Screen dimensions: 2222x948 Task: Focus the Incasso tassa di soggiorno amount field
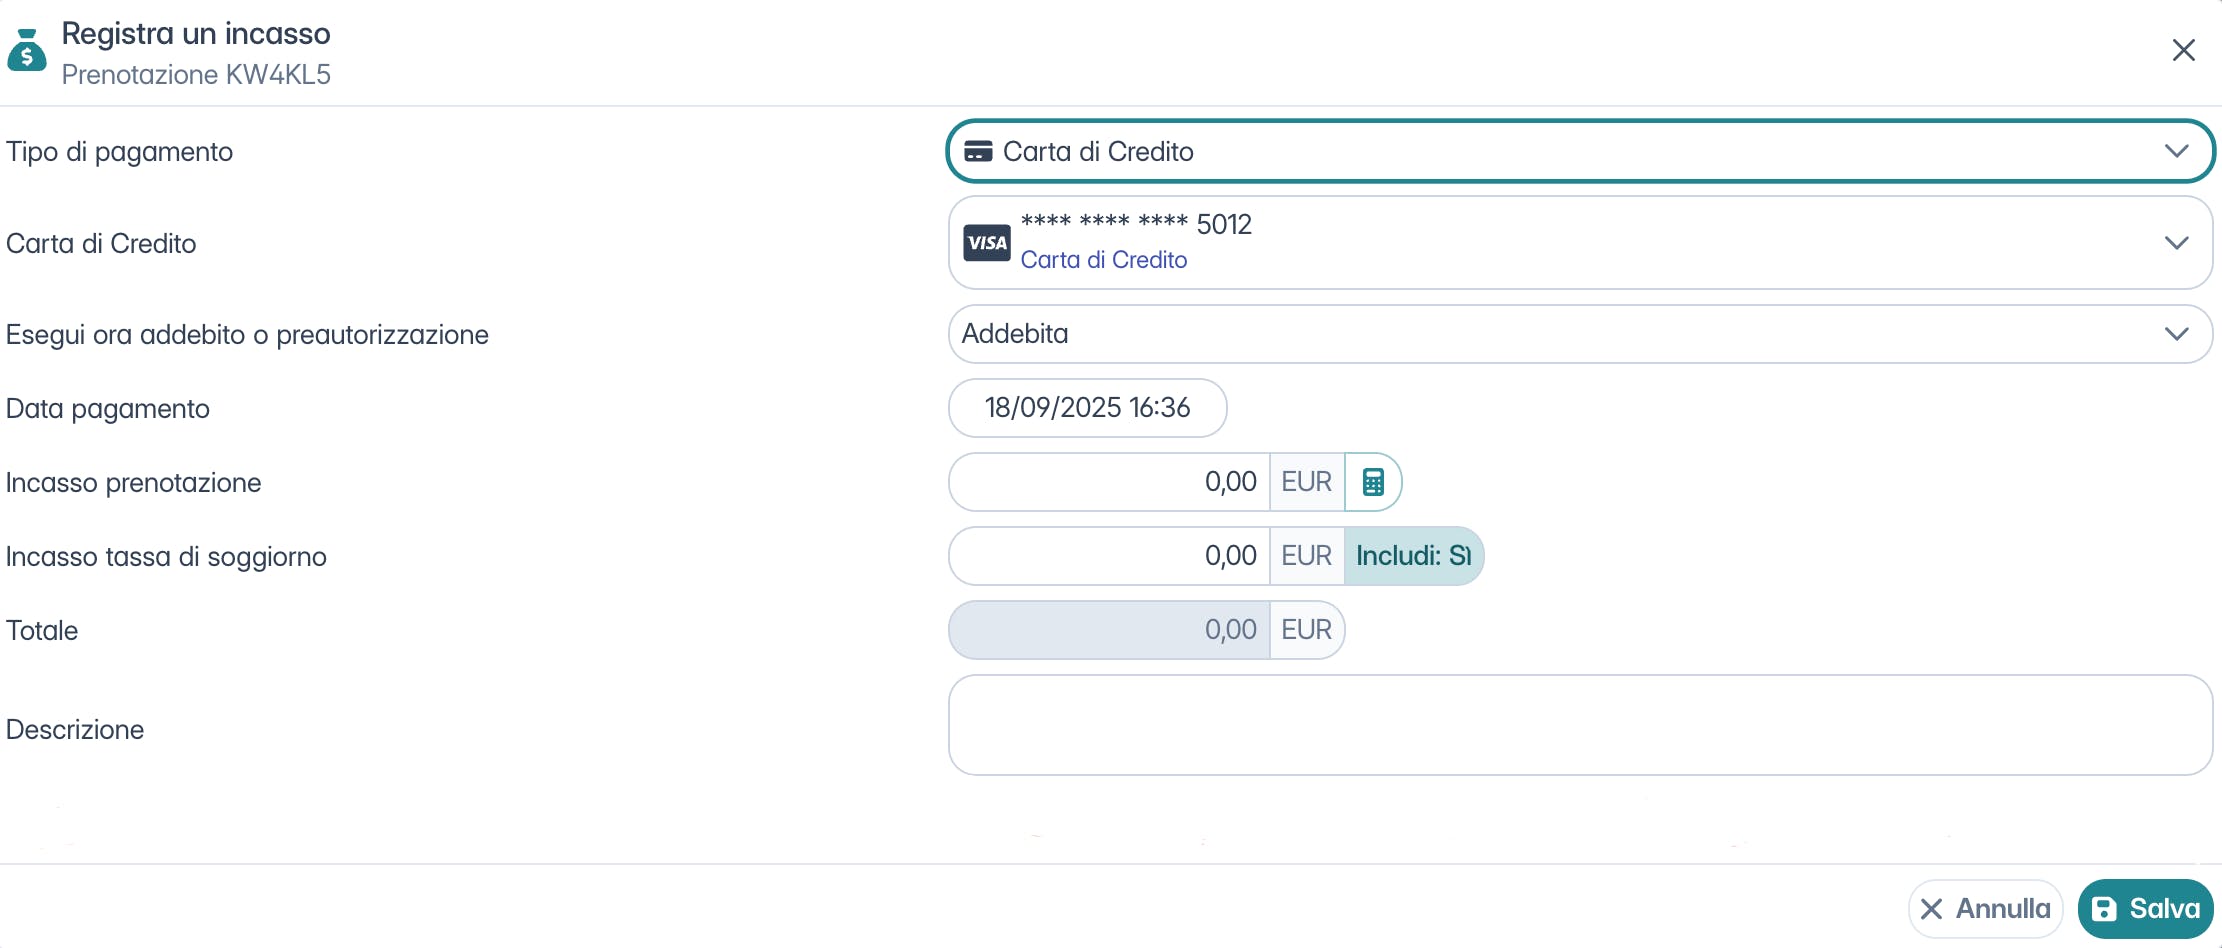point(1110,556)
